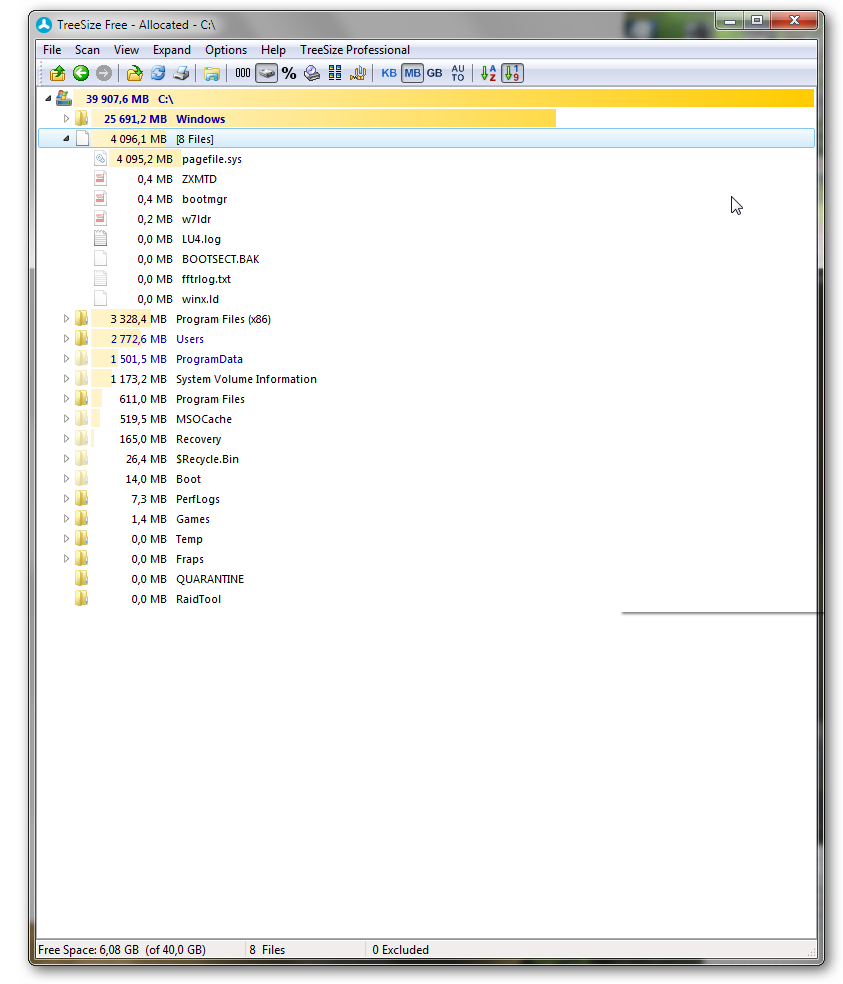The image size is (843, 984).
Task: Expand the ProgramData folder
Action: (x=66, y=359)
